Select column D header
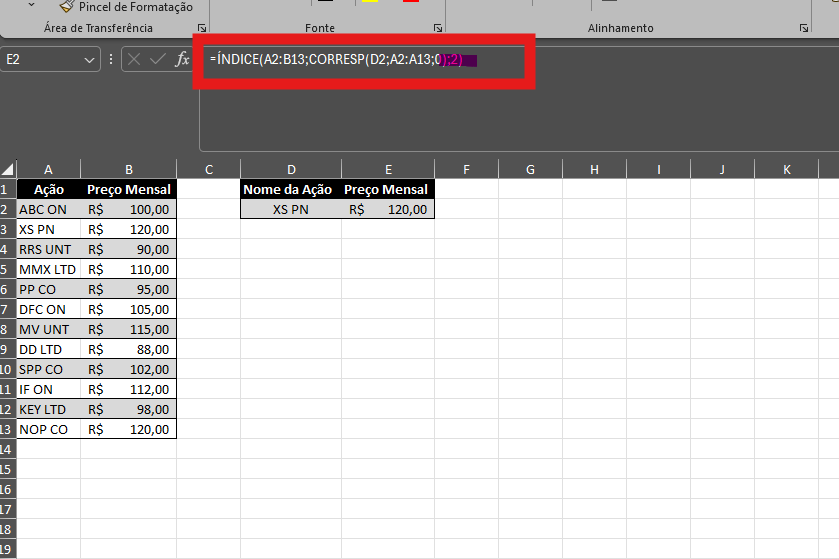This screenshot has height=559, width=839. coord(291,170)
